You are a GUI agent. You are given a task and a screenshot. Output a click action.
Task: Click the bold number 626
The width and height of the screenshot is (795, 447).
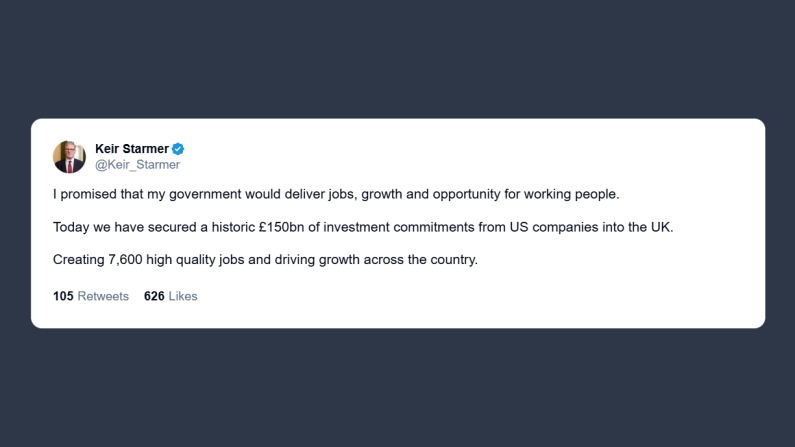(x=154, y=296)
